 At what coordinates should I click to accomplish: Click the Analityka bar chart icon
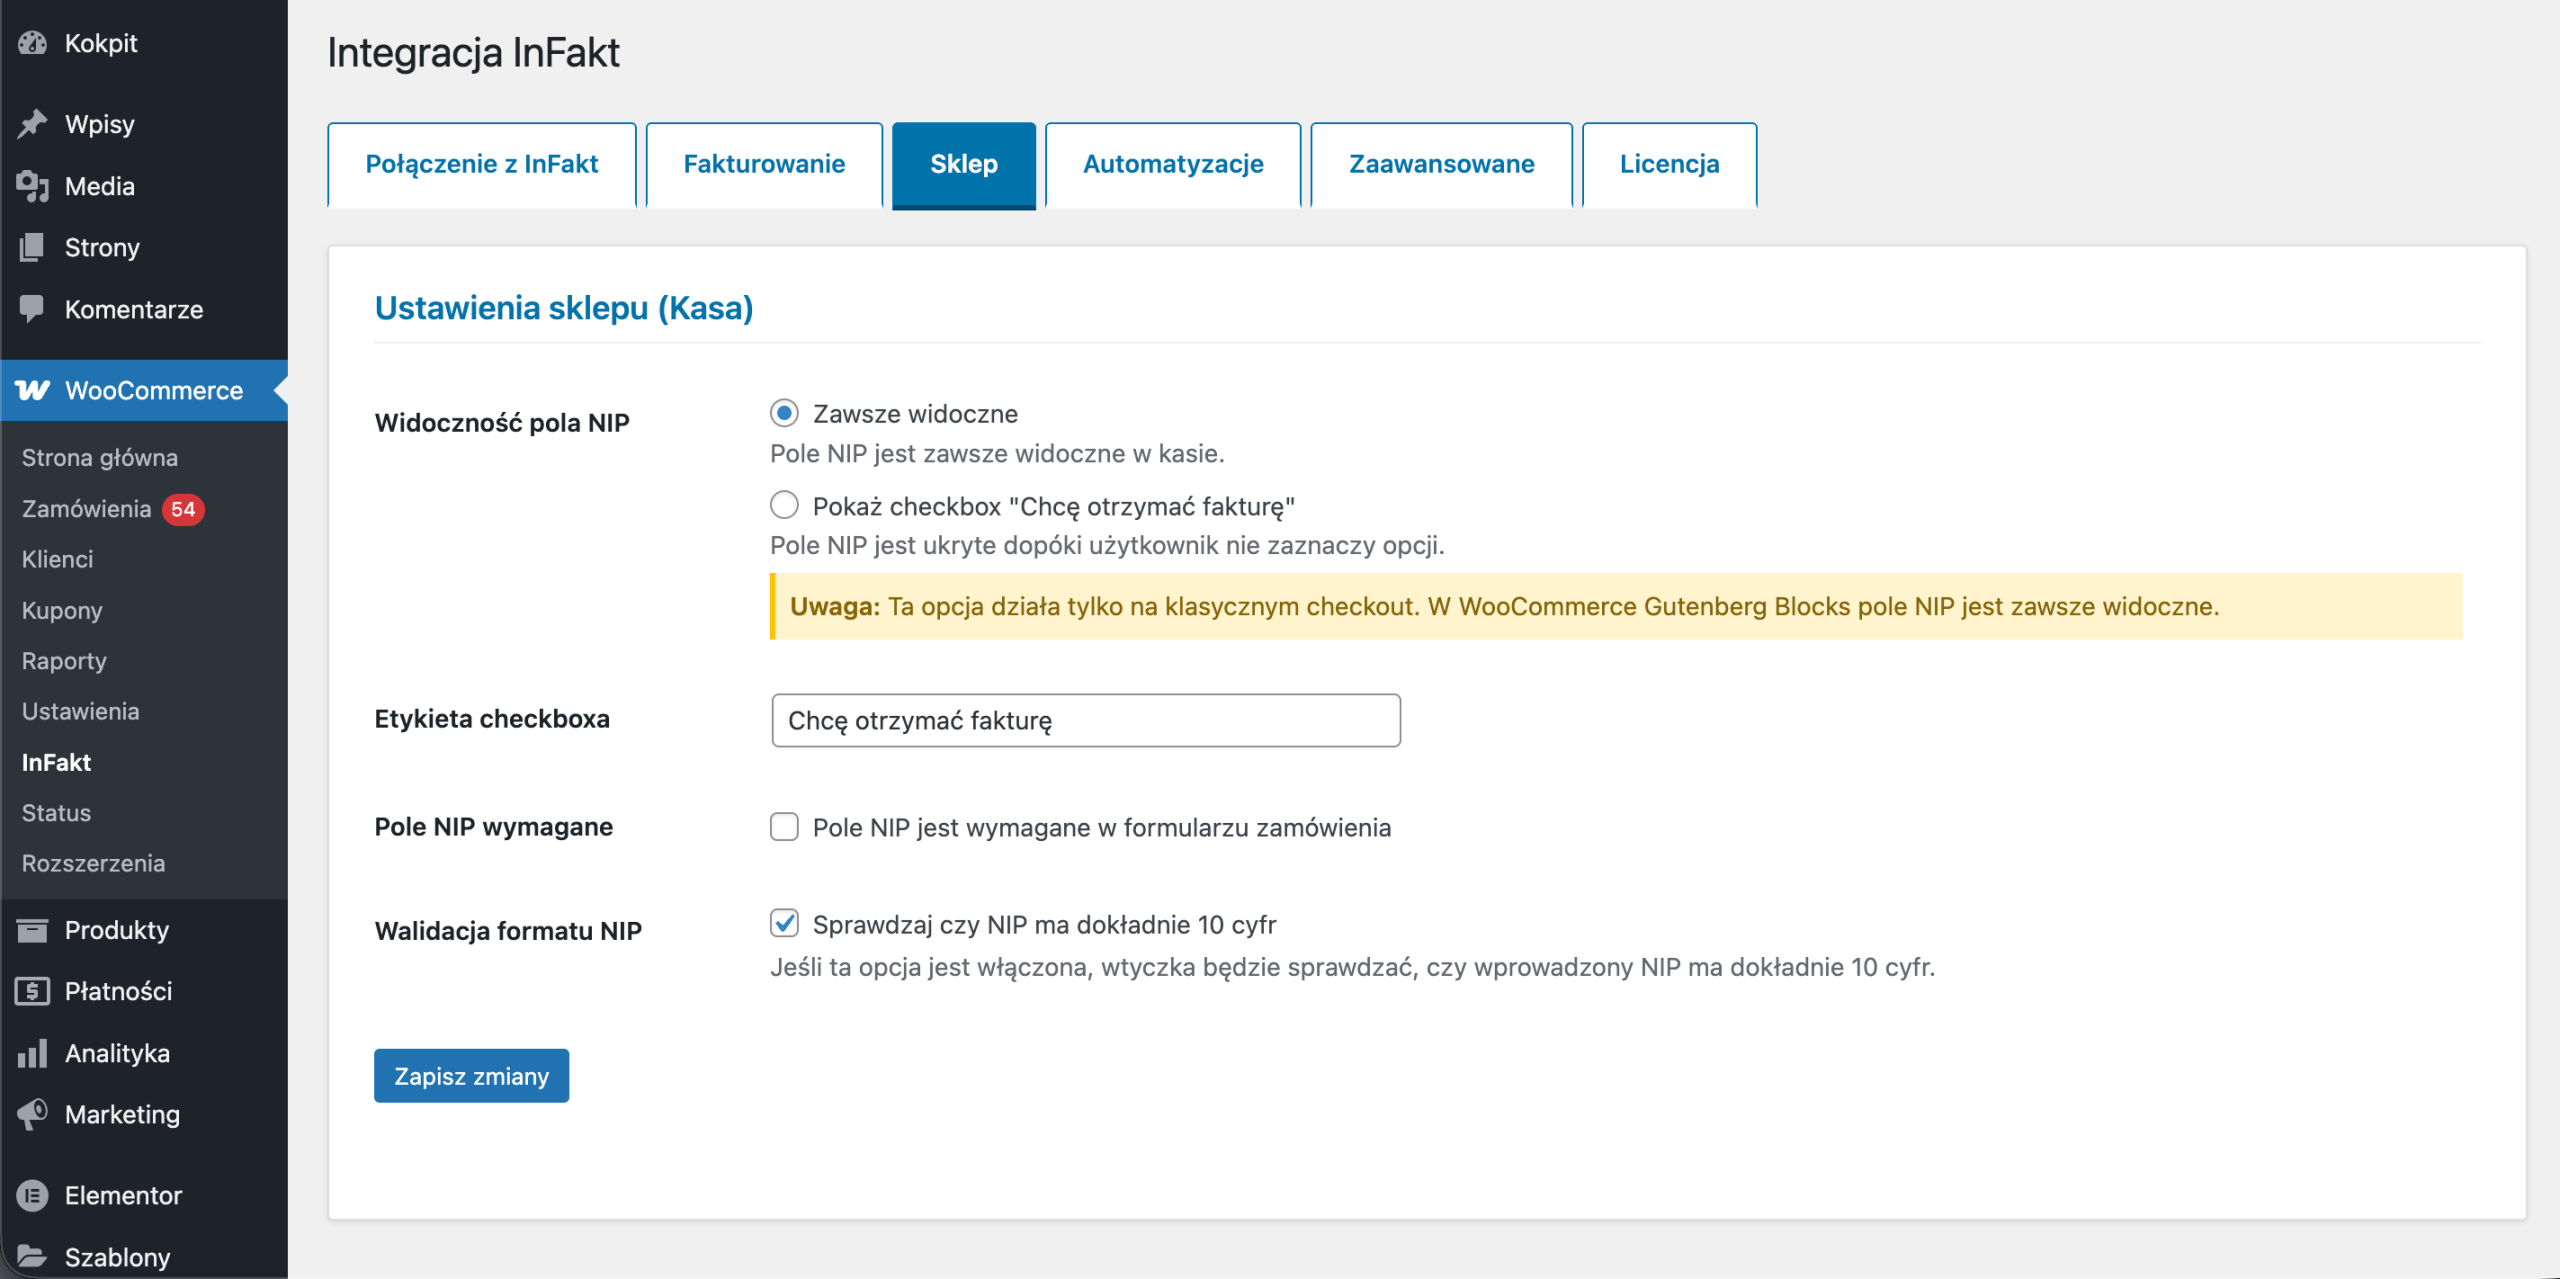32,1053
